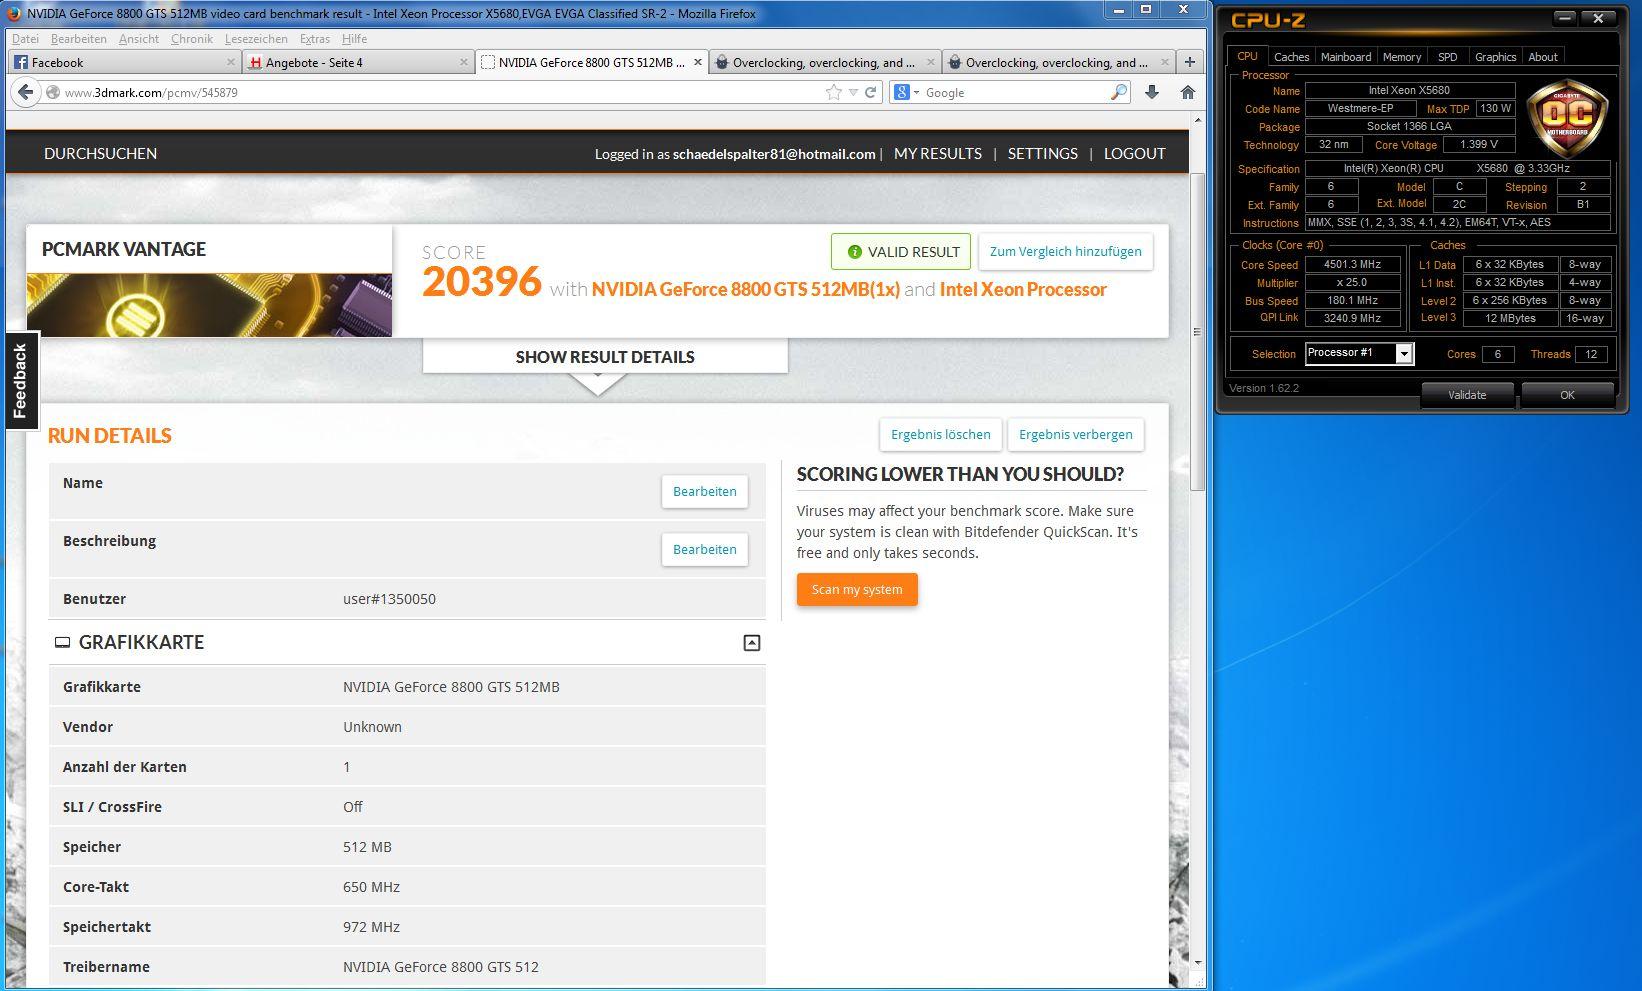The image size is (1642, 991).
Task: Click Ergebnis verbergen button
Action: tap(1076, 434)
